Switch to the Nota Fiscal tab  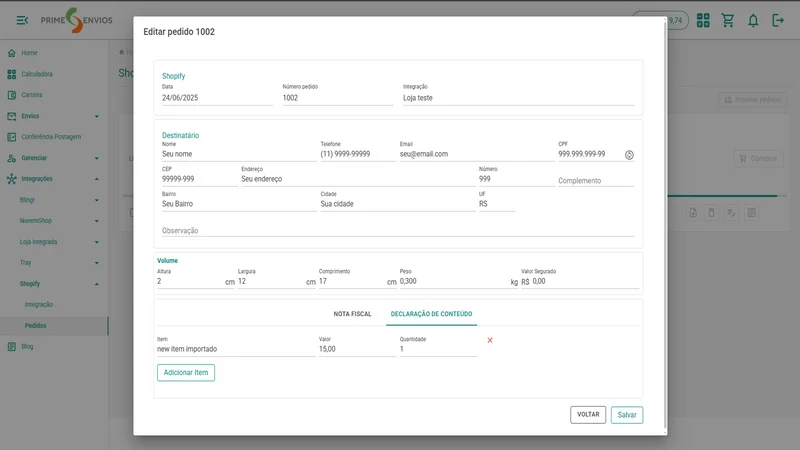point(353,314)
